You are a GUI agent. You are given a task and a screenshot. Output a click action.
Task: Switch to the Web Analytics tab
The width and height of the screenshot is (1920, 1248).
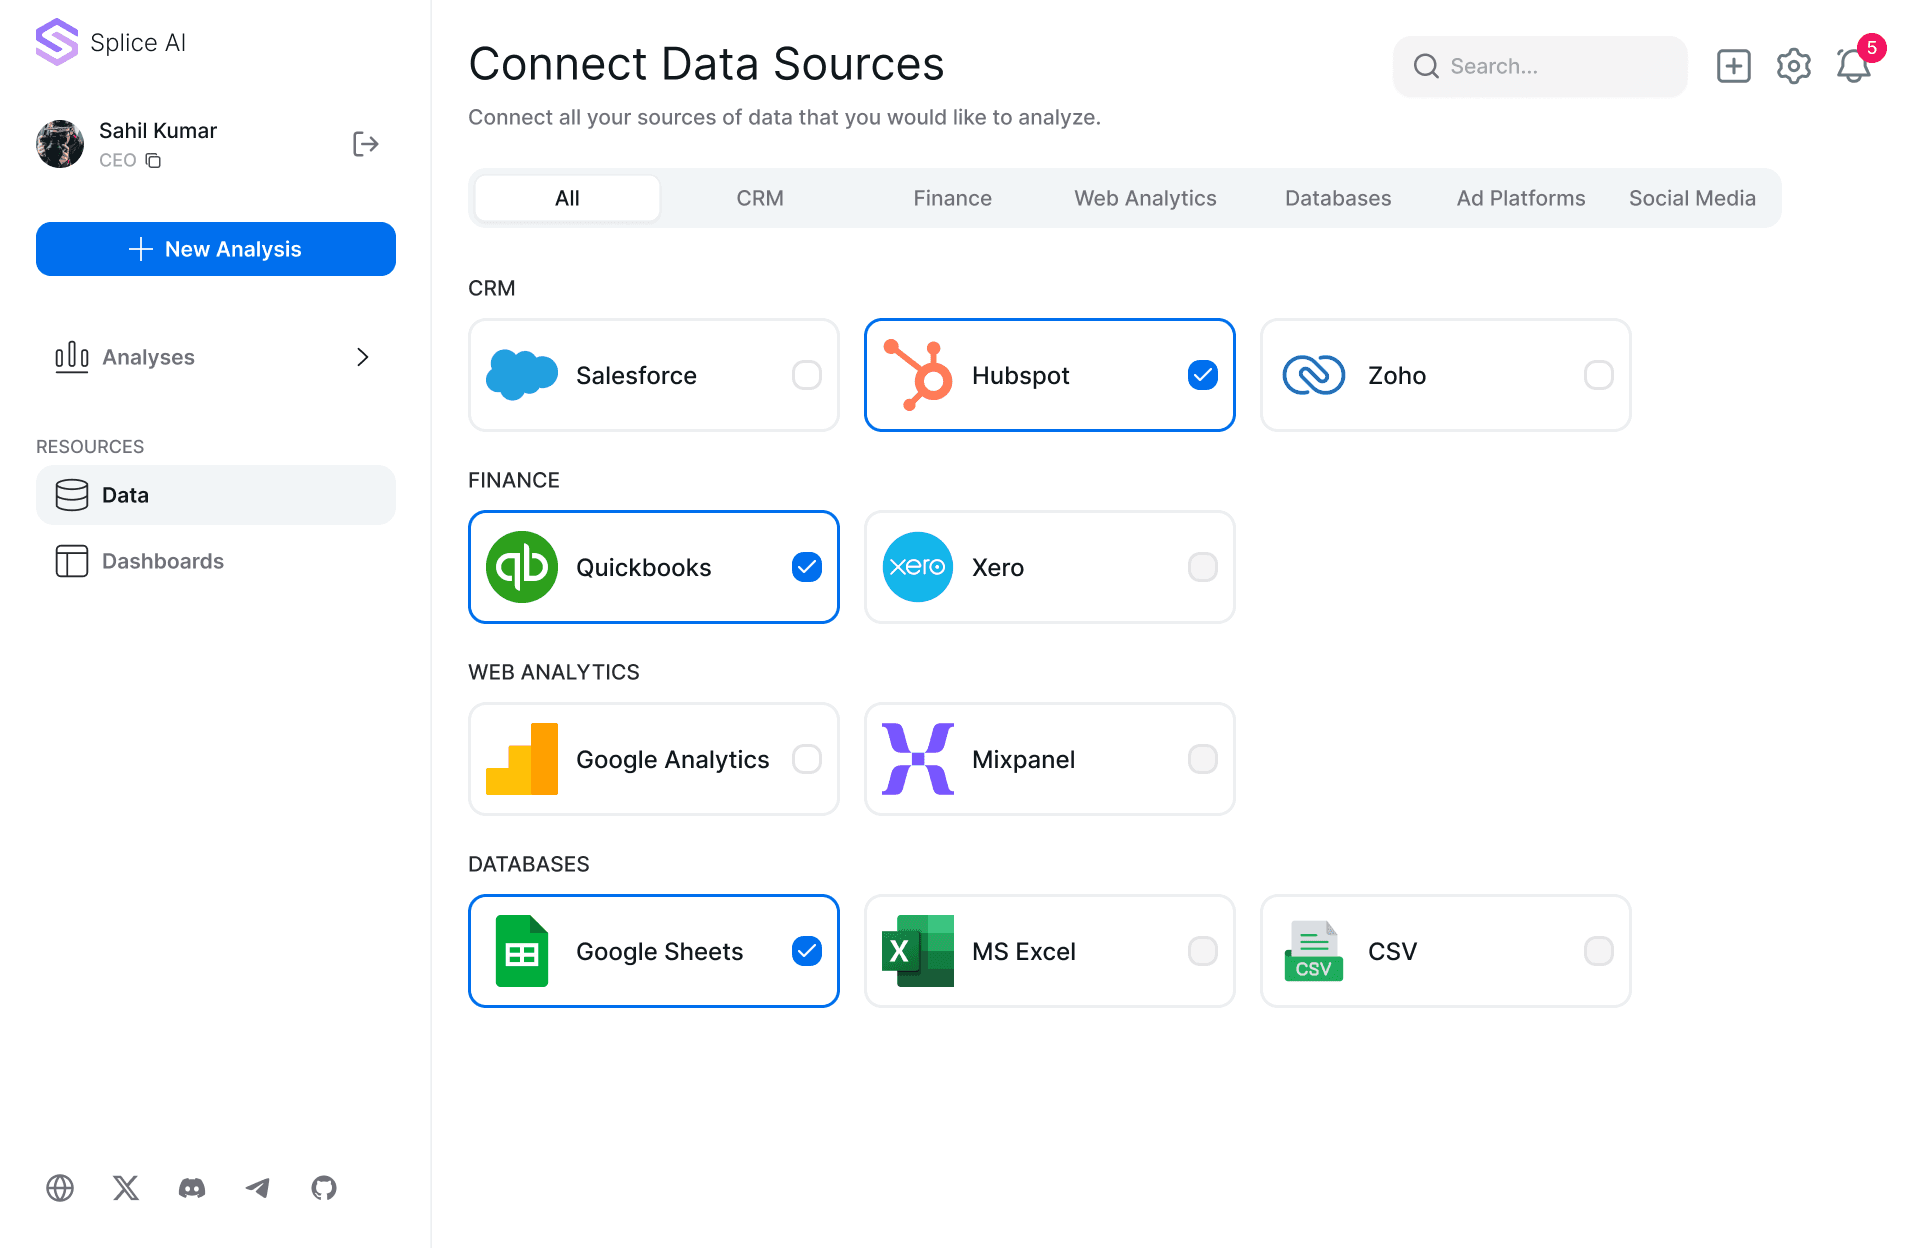coord(1145,198)
